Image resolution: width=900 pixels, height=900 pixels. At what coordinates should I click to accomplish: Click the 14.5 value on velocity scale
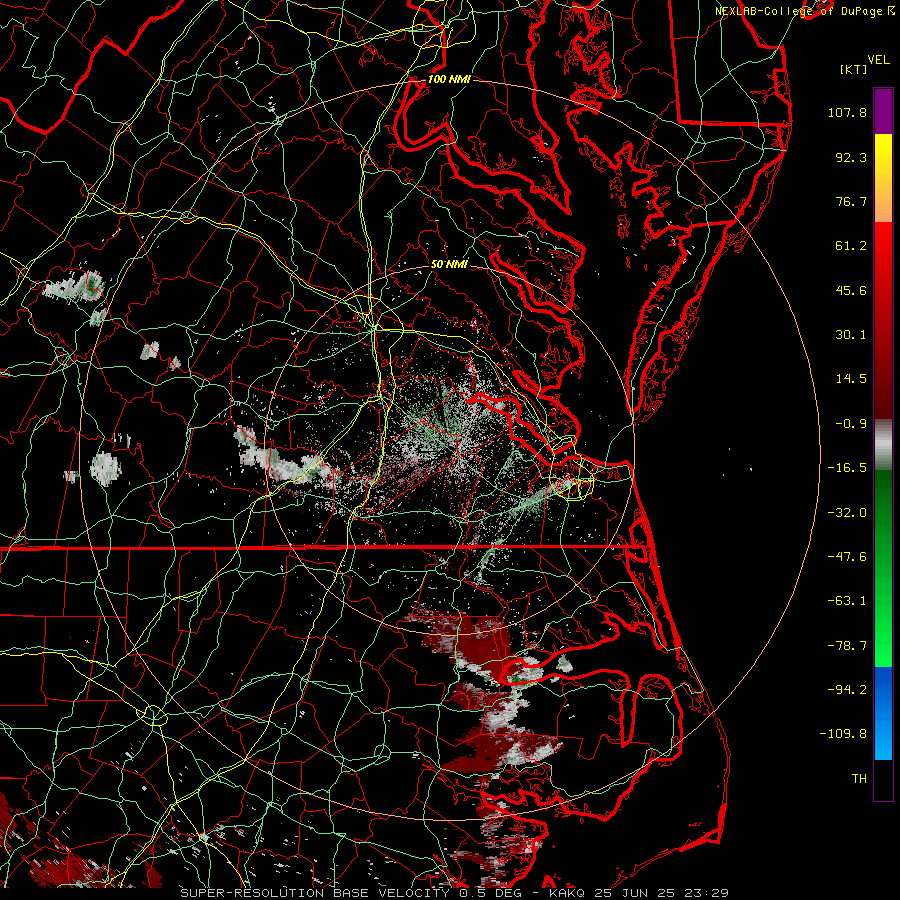point(851,379)
